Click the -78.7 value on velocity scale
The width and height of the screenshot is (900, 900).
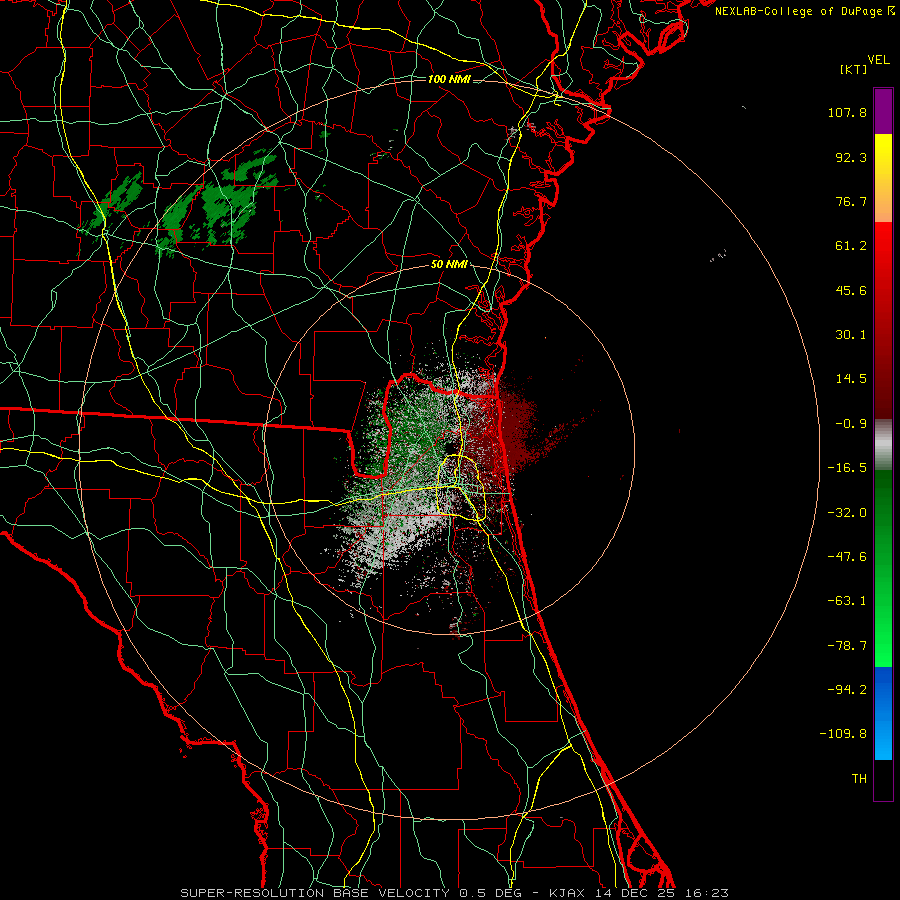click(847, 646)
